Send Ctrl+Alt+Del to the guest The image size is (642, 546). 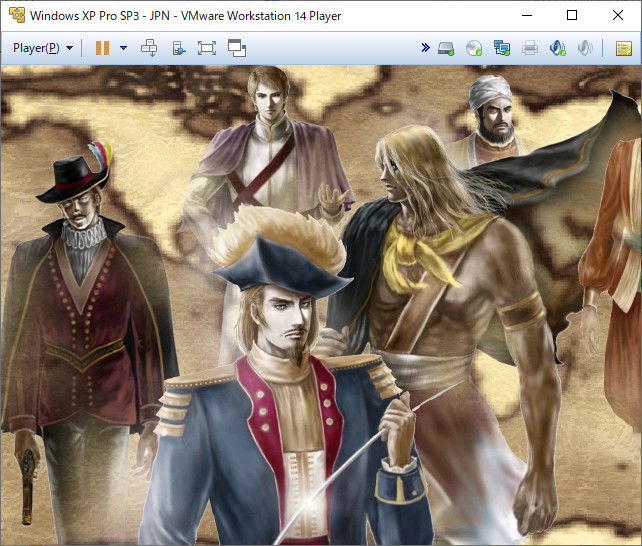pyautogui.click(x=149, y=48)
